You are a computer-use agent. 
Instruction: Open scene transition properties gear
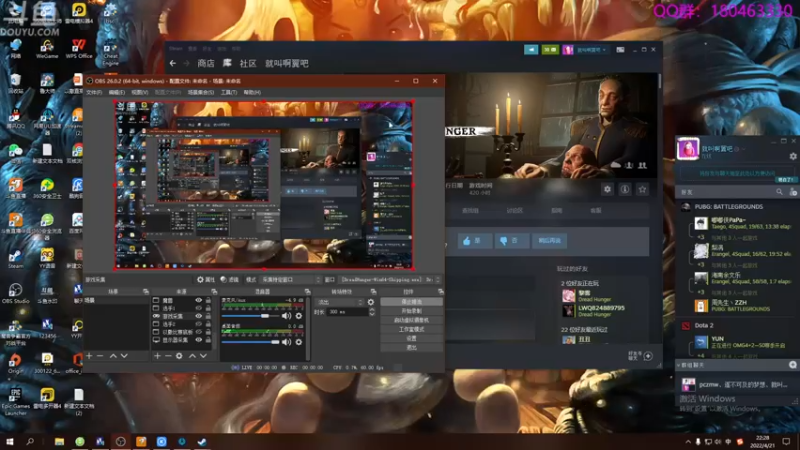(371, 302)
